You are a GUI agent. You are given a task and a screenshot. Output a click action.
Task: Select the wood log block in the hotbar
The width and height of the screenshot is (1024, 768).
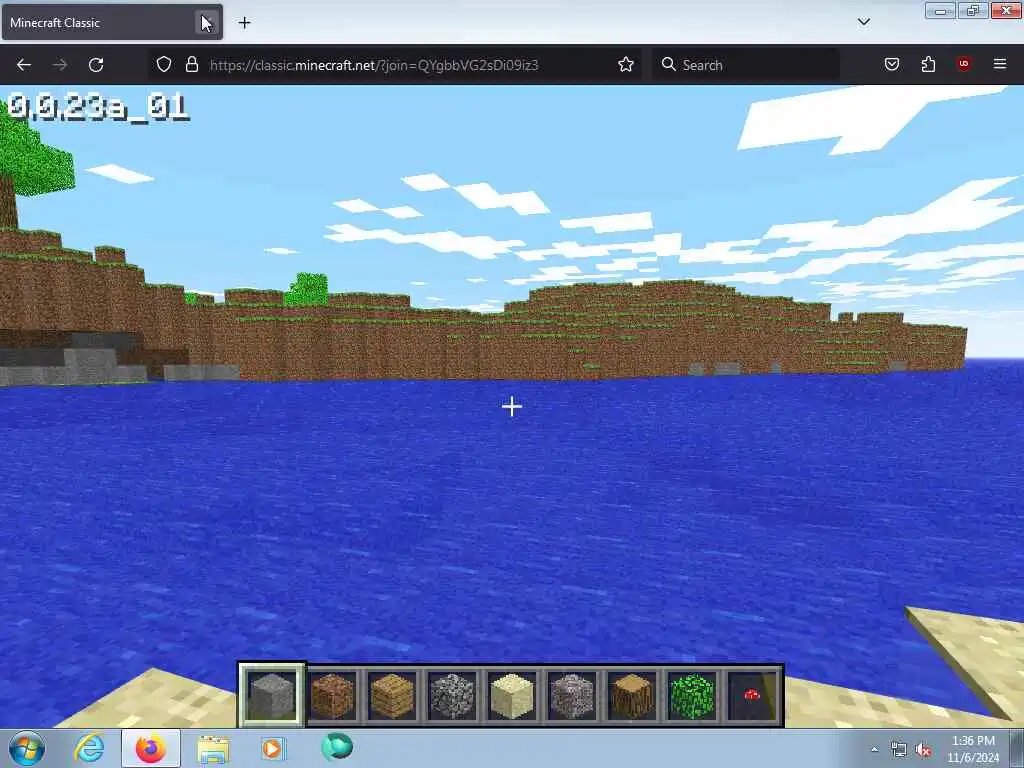pyautogui.click(x=632, y=696)
